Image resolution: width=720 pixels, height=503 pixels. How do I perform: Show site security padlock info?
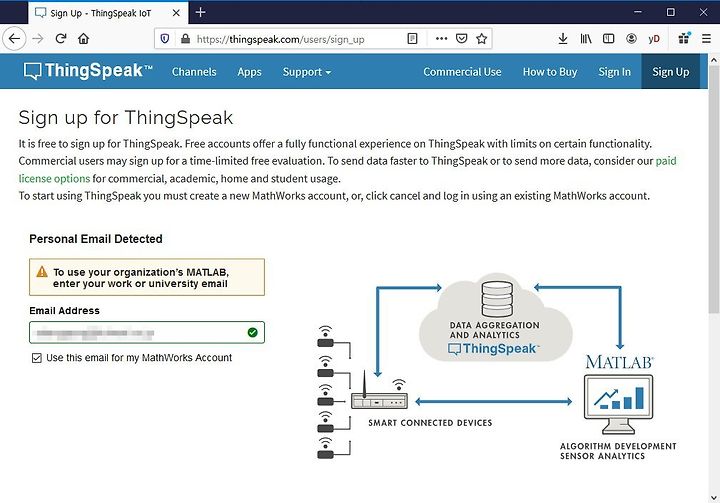[186, 39]
